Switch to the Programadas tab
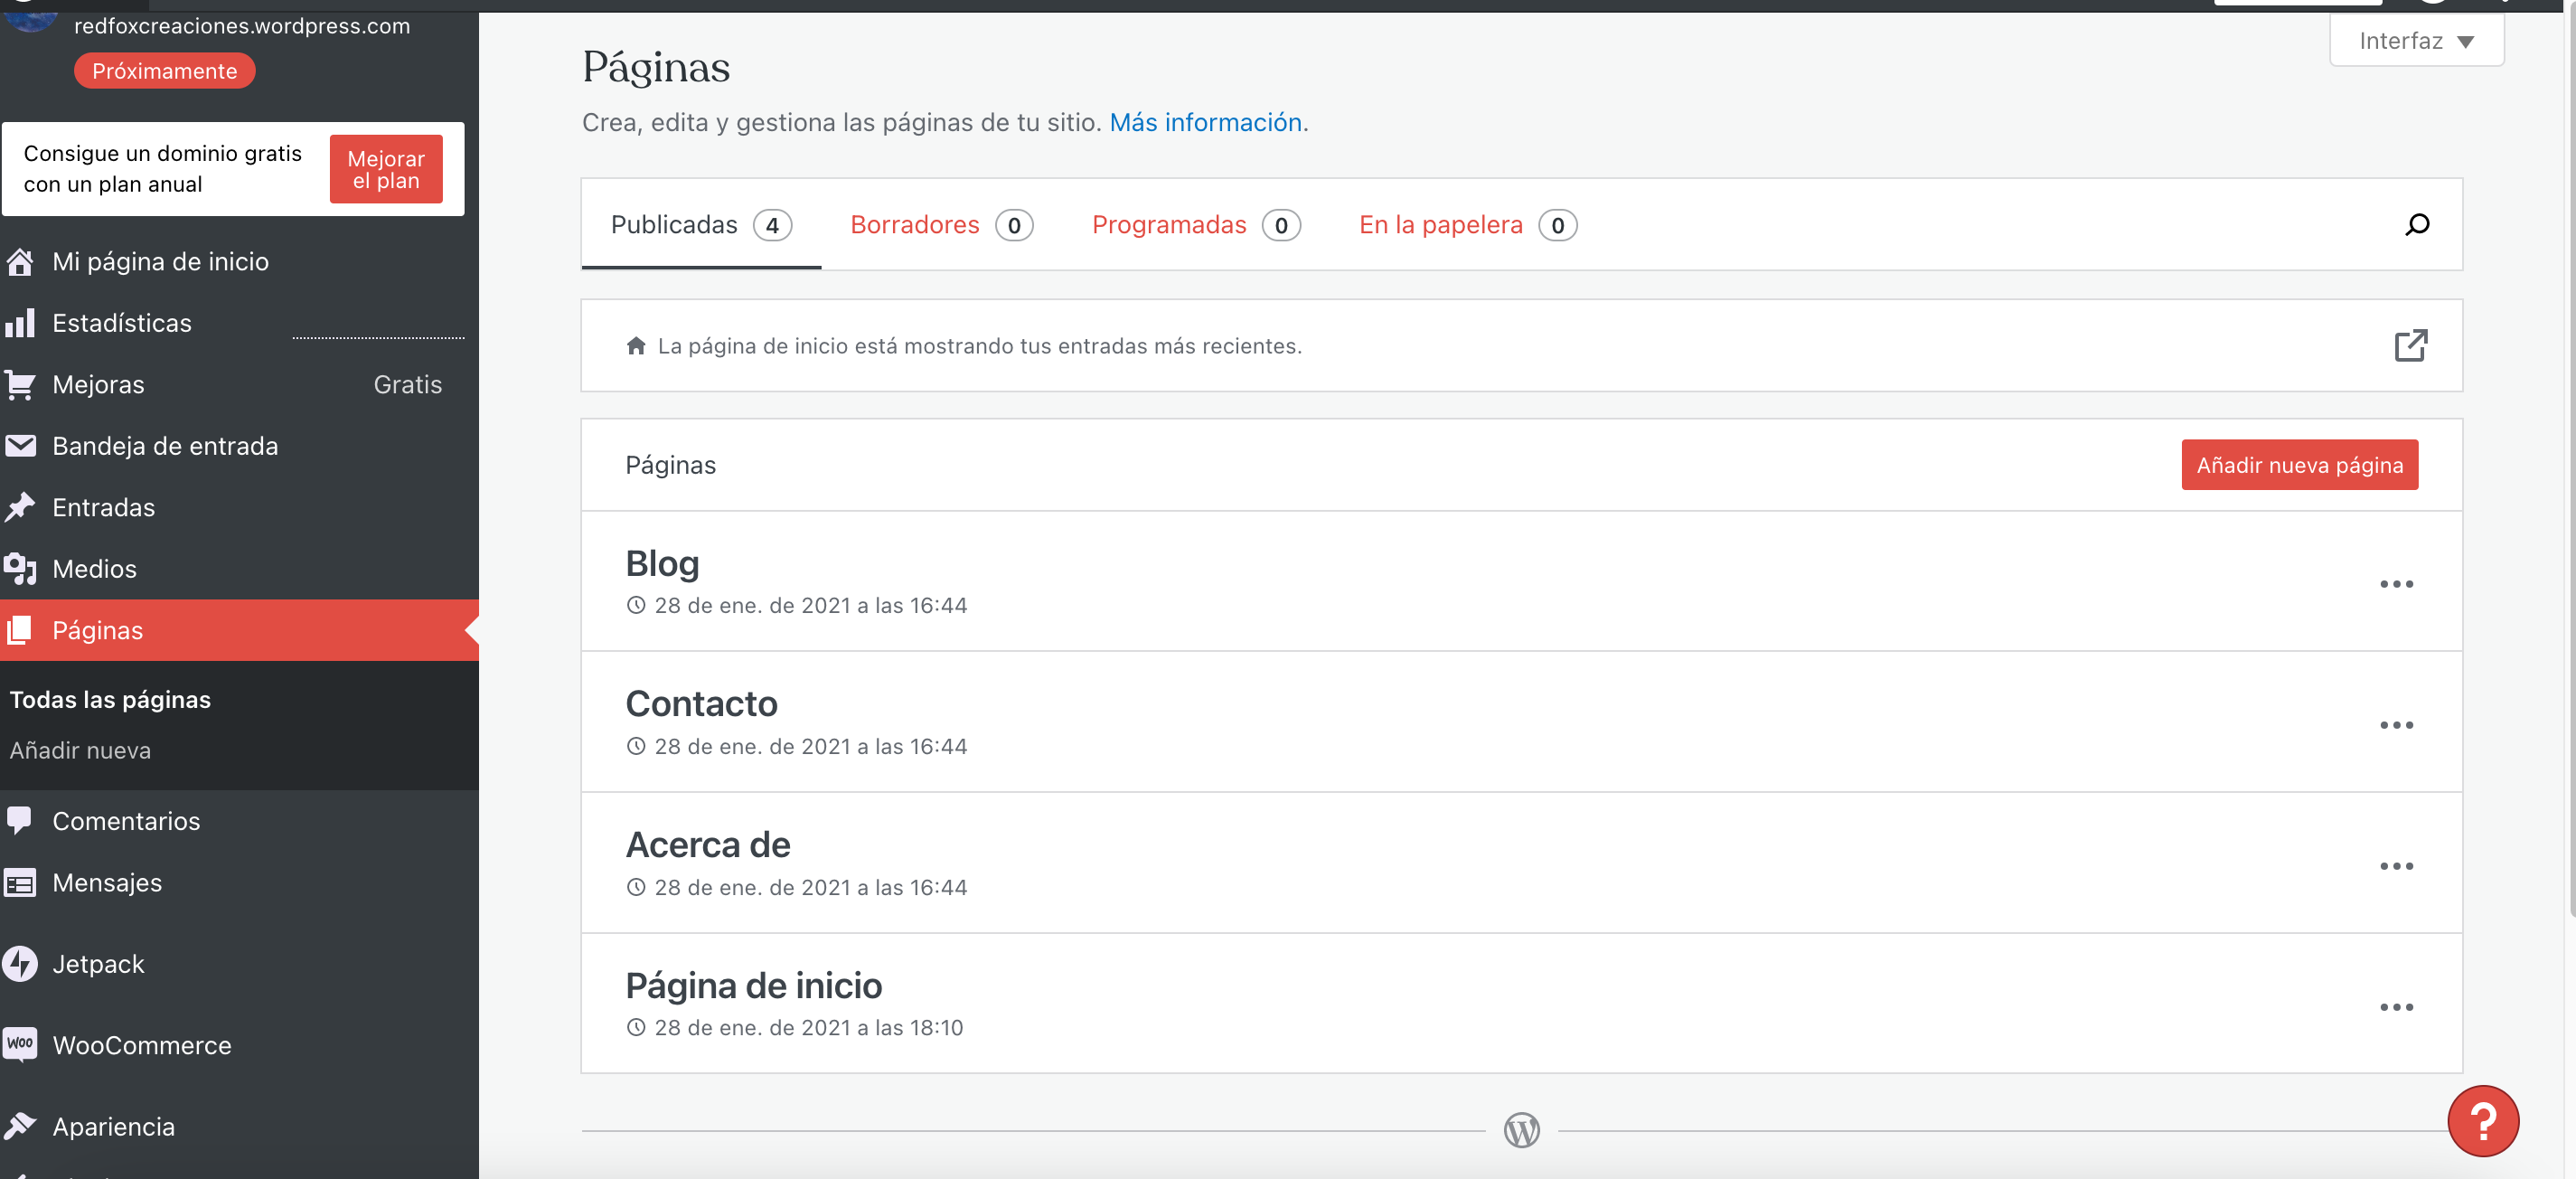2576x1179 pixels. (x=1196, y=225)
